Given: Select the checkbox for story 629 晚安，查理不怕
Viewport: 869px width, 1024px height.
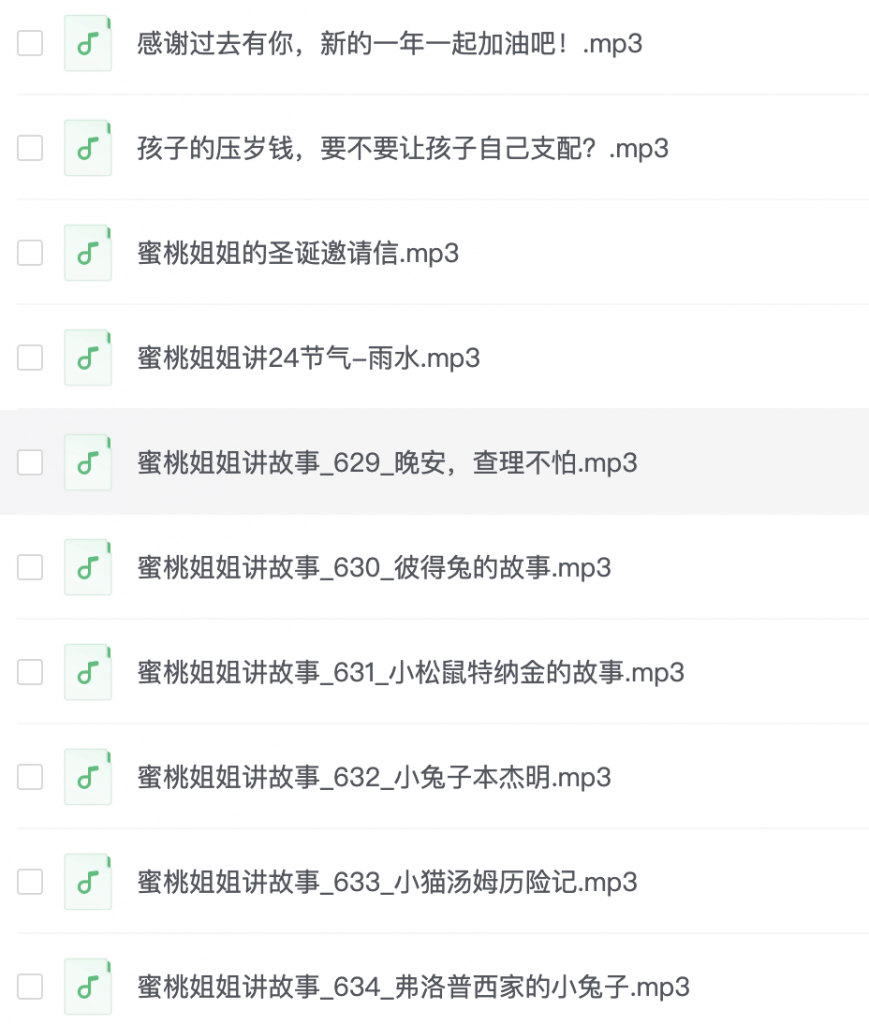Looking at the screenshot, I should click(x=30, y=462).
